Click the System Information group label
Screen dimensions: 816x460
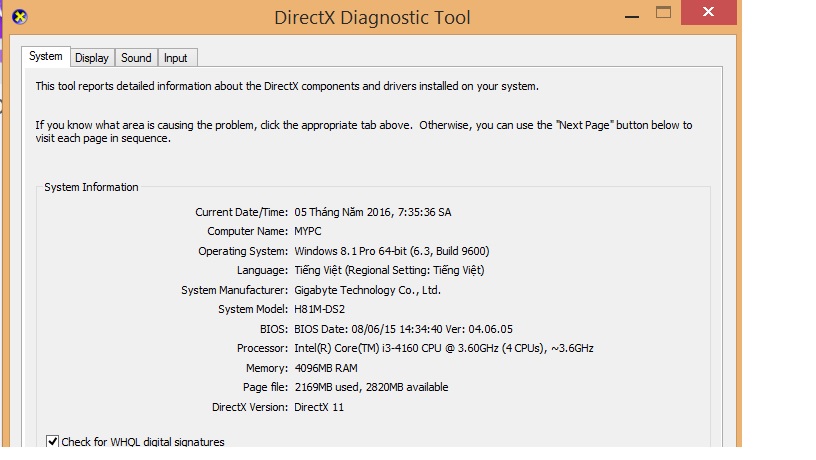(91, 187)
